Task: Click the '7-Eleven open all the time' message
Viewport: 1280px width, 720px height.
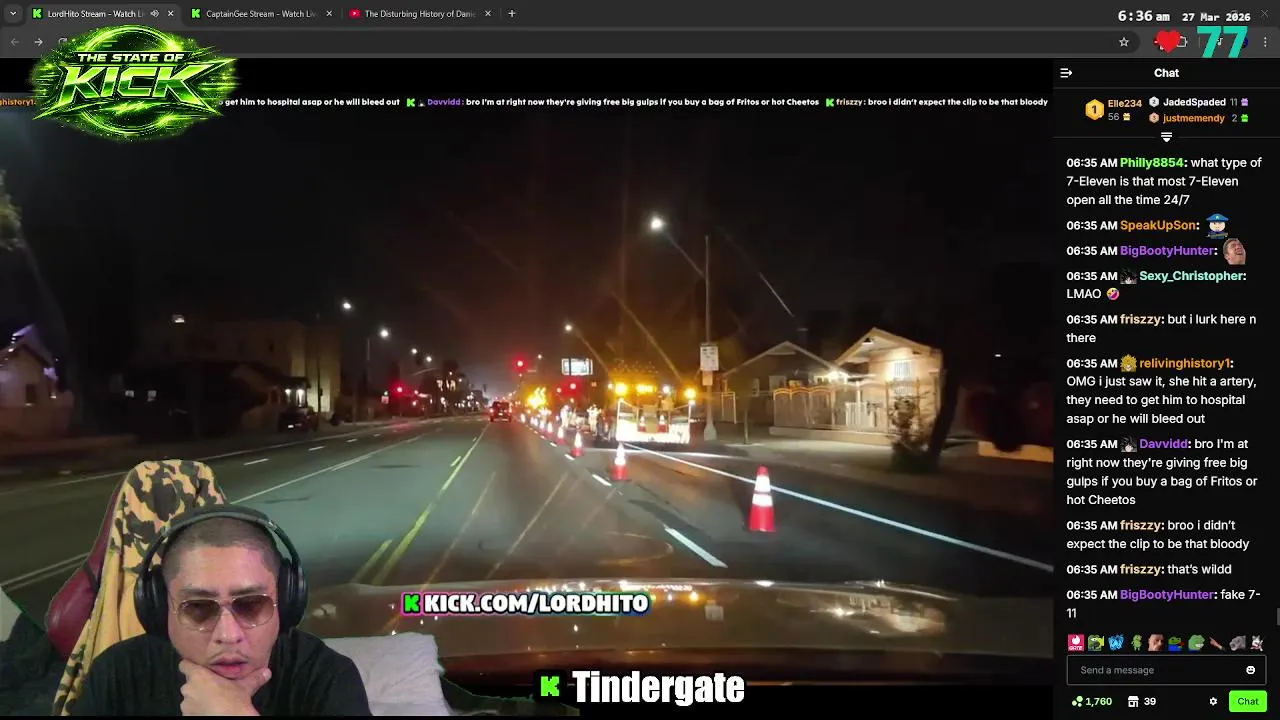Action: click(1164, 181)
